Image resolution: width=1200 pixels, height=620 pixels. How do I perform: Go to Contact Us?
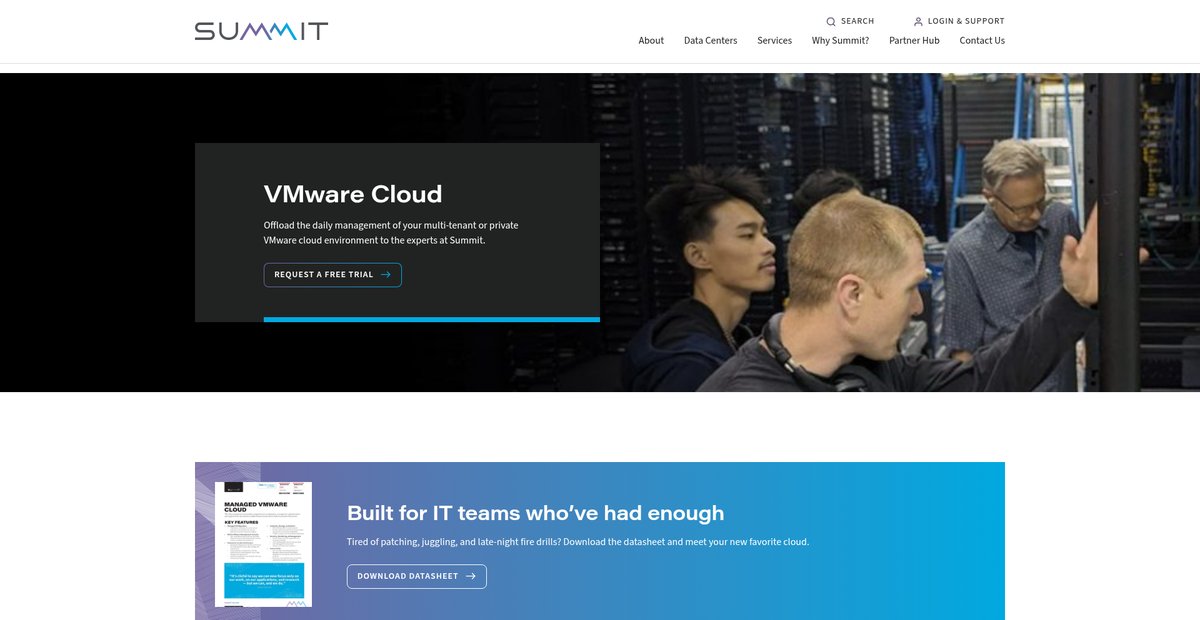982,41
